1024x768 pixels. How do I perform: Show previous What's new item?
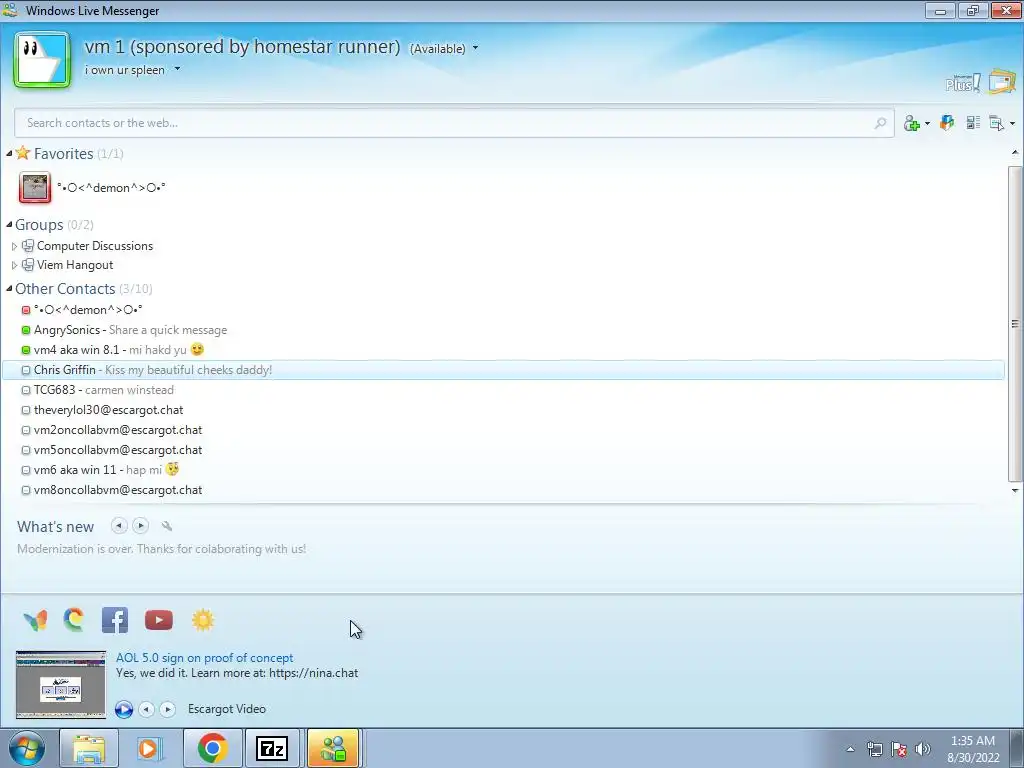point(118,526)
